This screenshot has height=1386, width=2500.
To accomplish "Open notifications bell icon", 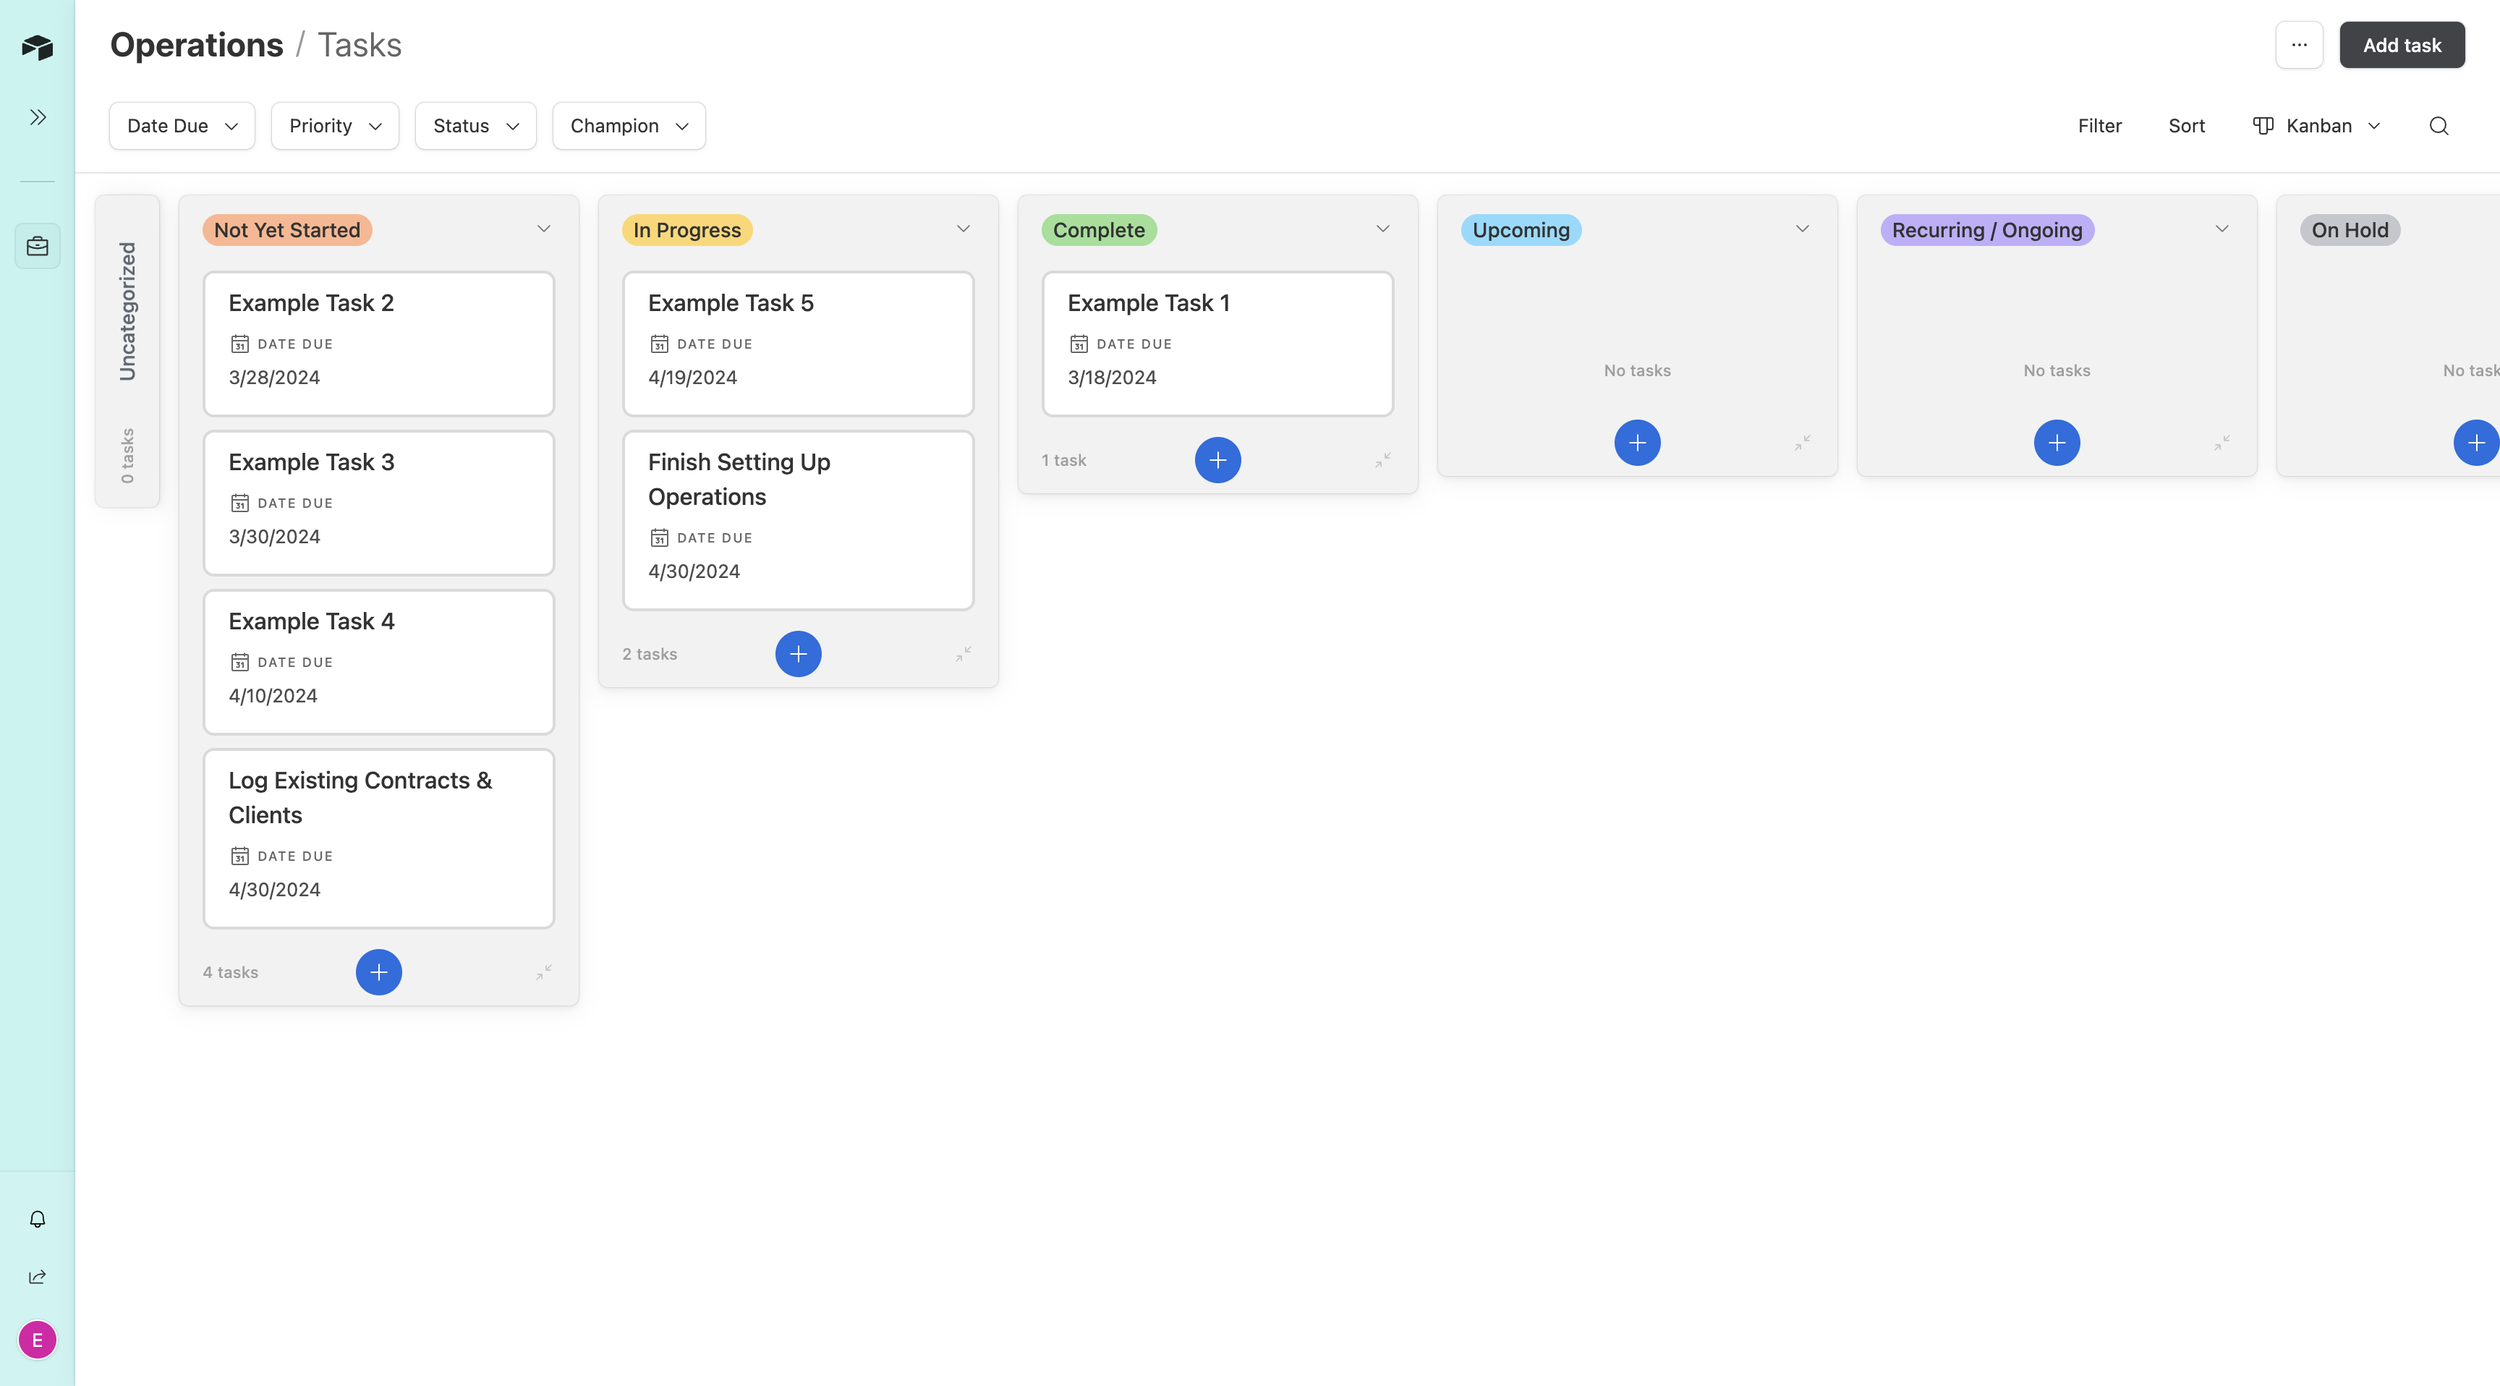I will pos(37,1219).
